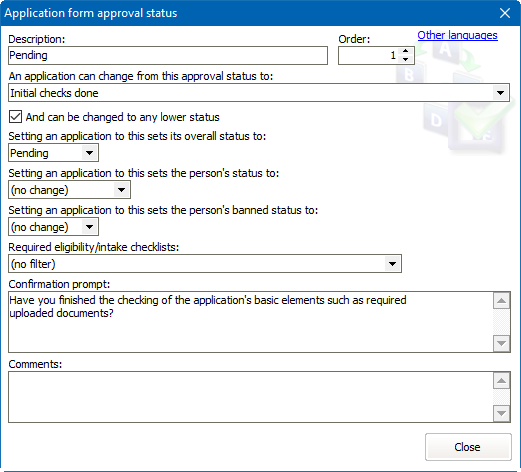Image resolution: width=521 pixels, height=472 pixels.
Task: Increase the Order value with up arrow
Action: 405,51
